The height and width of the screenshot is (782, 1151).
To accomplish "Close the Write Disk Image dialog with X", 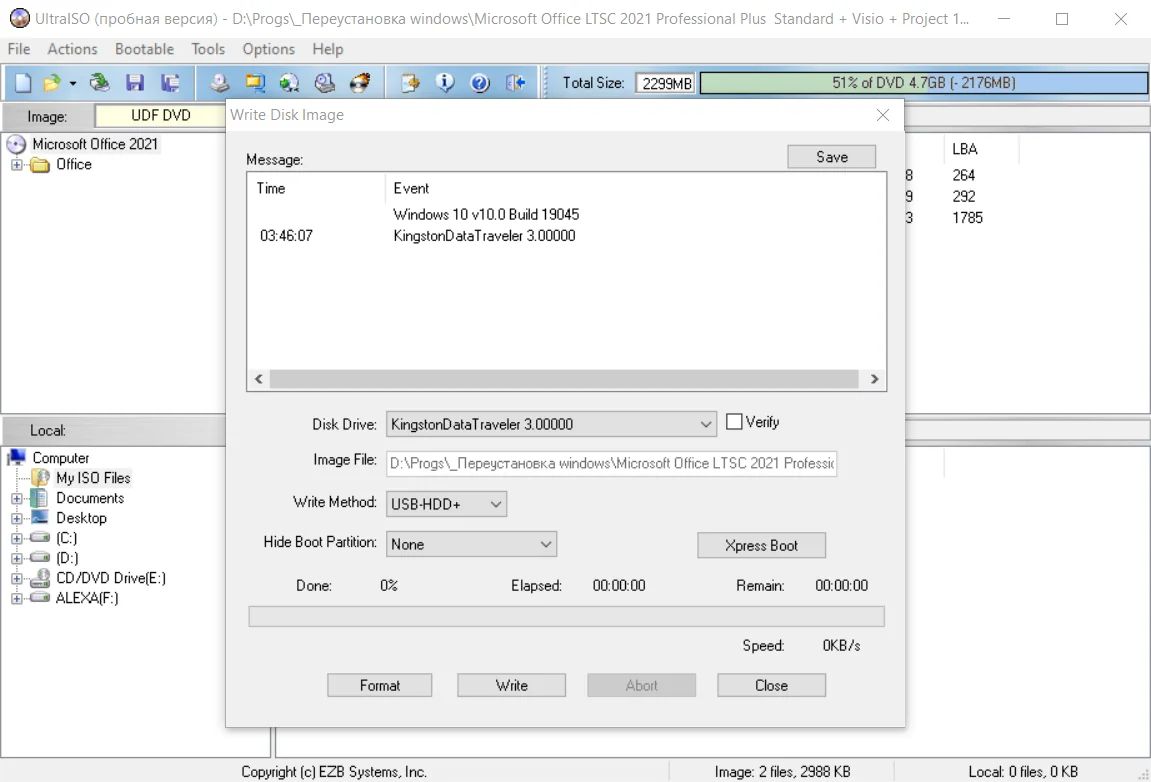I will pyautogui.click(x=882, y=115).
